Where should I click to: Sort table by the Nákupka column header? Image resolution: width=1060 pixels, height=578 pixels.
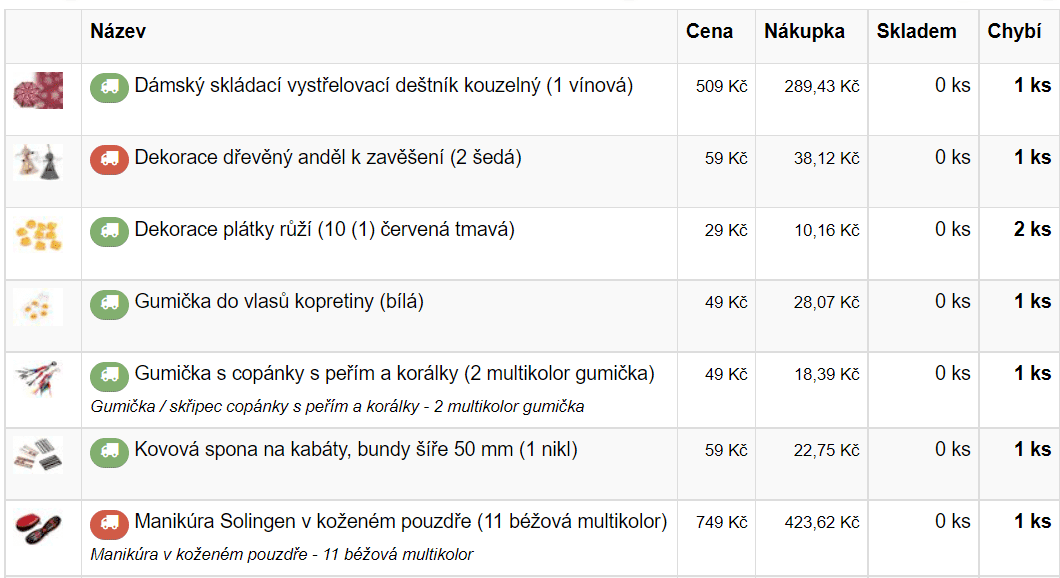coord(804,31)
